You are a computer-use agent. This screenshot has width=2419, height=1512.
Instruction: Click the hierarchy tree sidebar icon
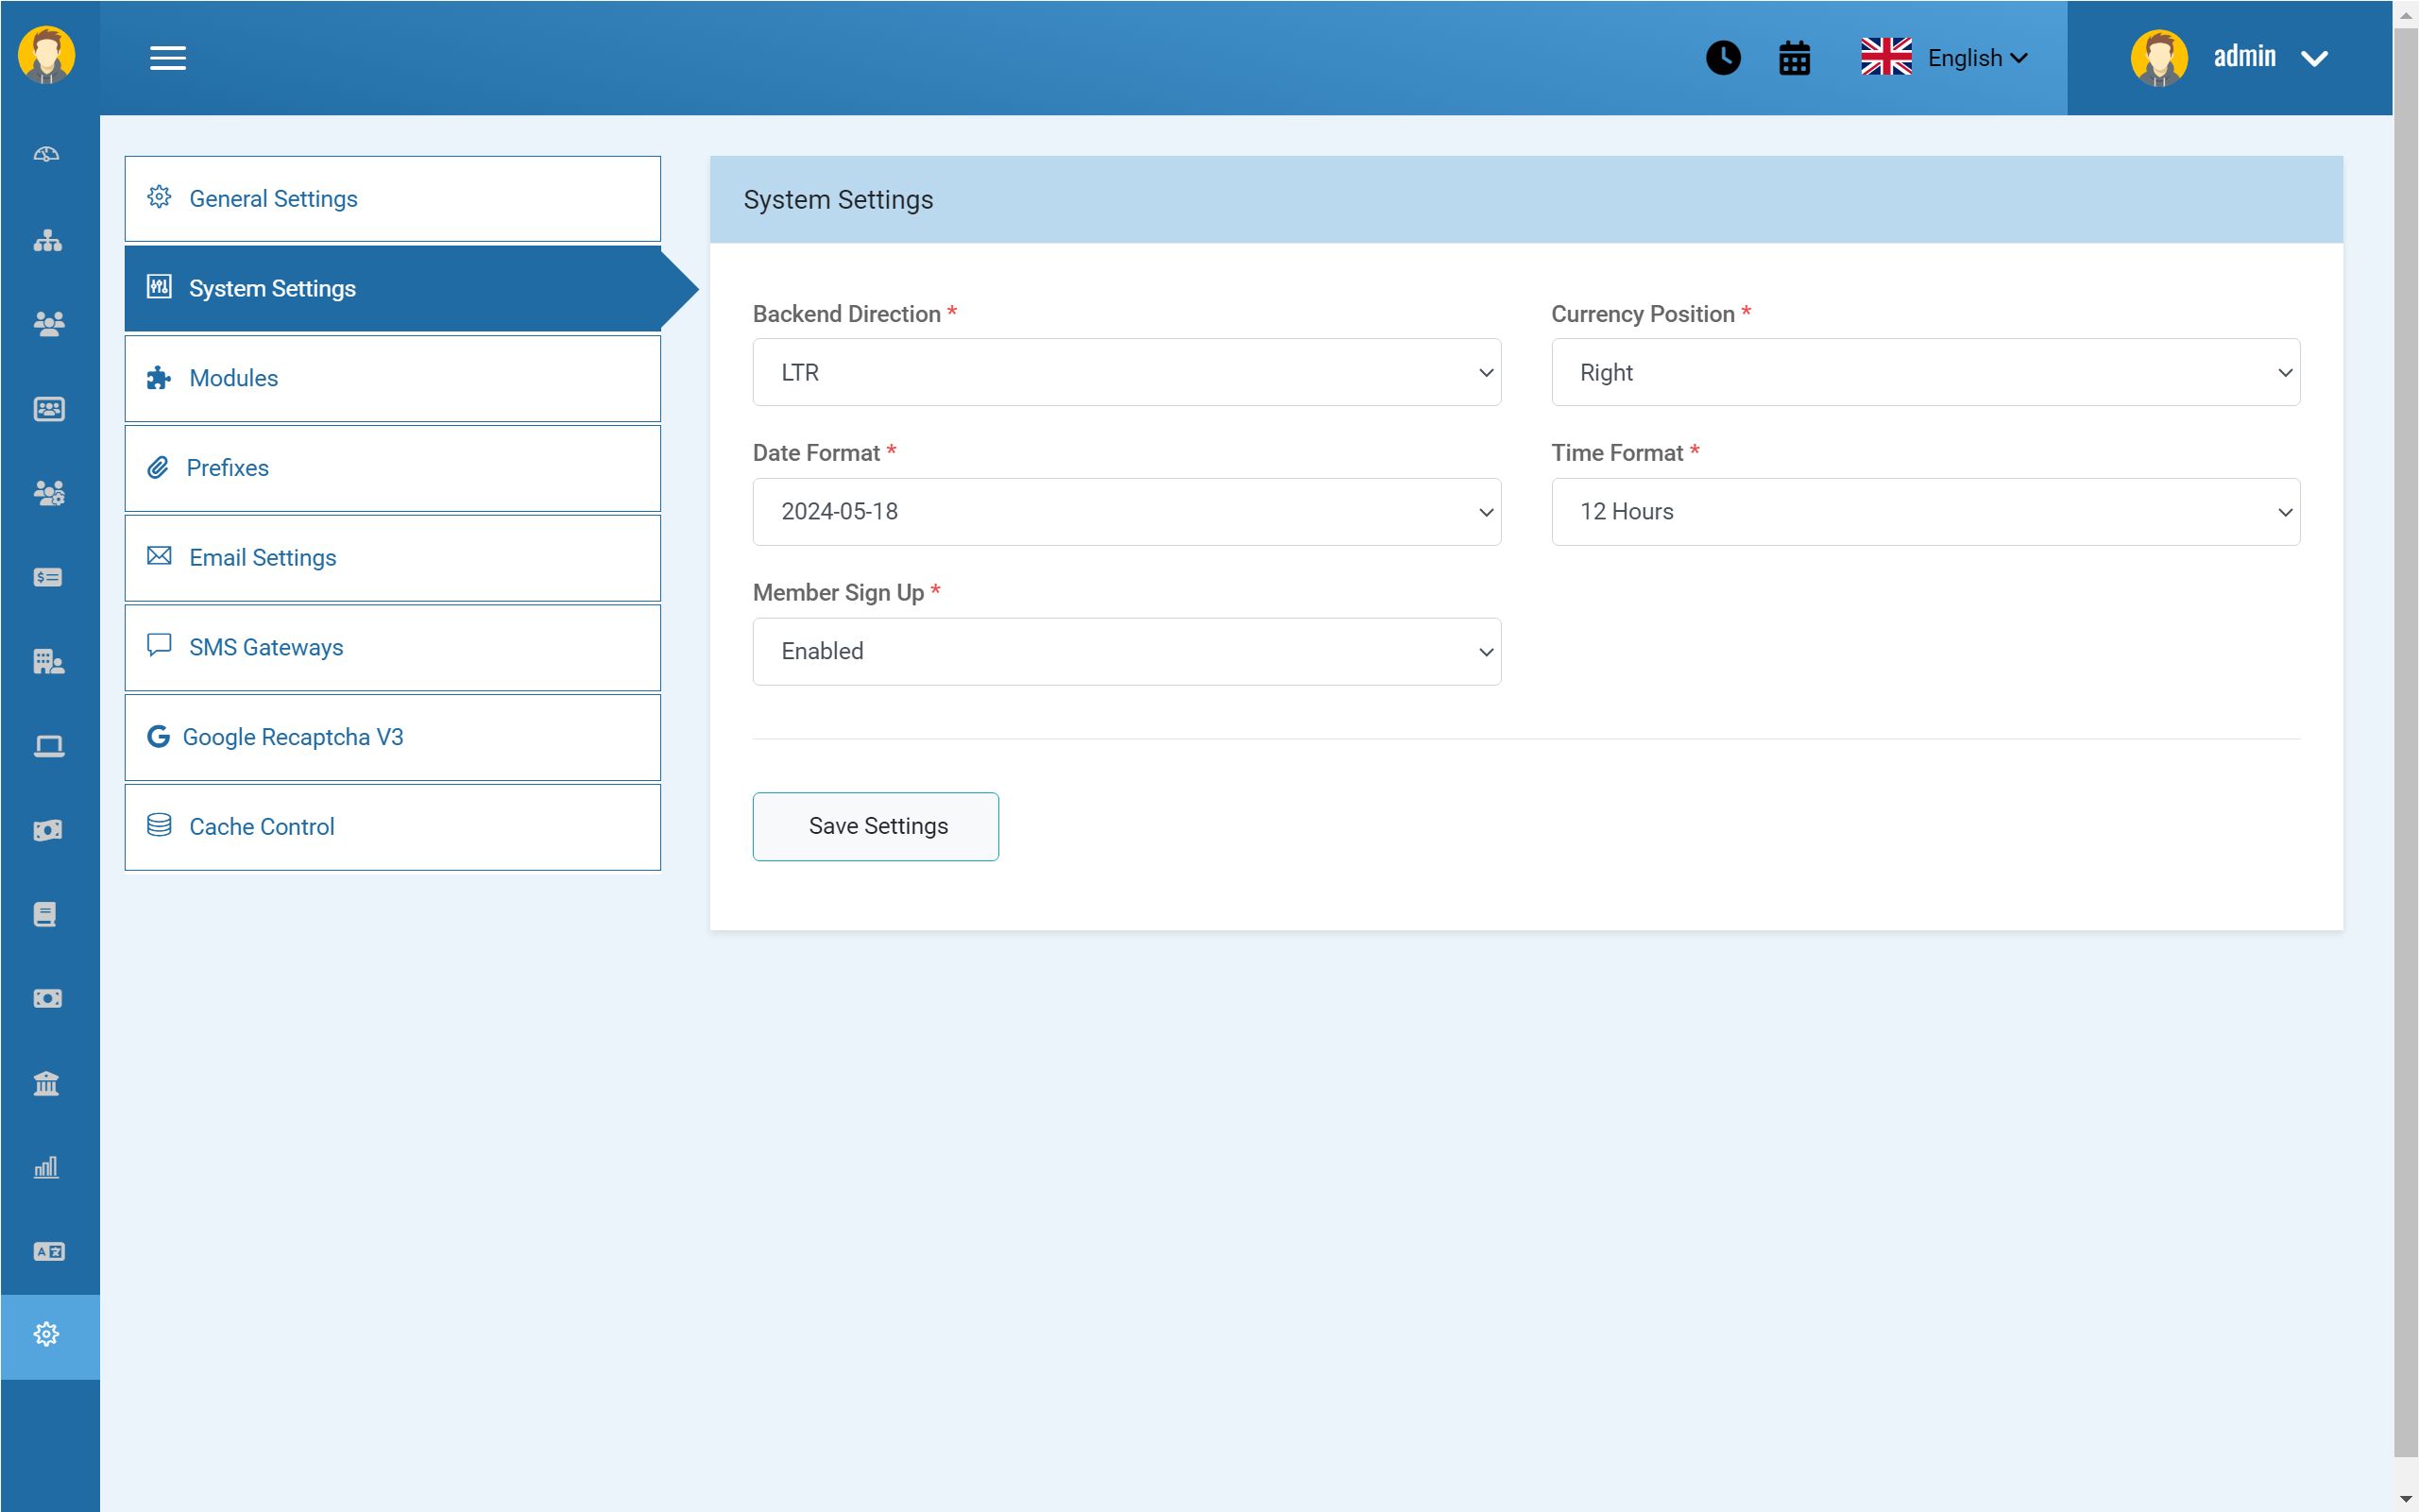coord(47,240)
